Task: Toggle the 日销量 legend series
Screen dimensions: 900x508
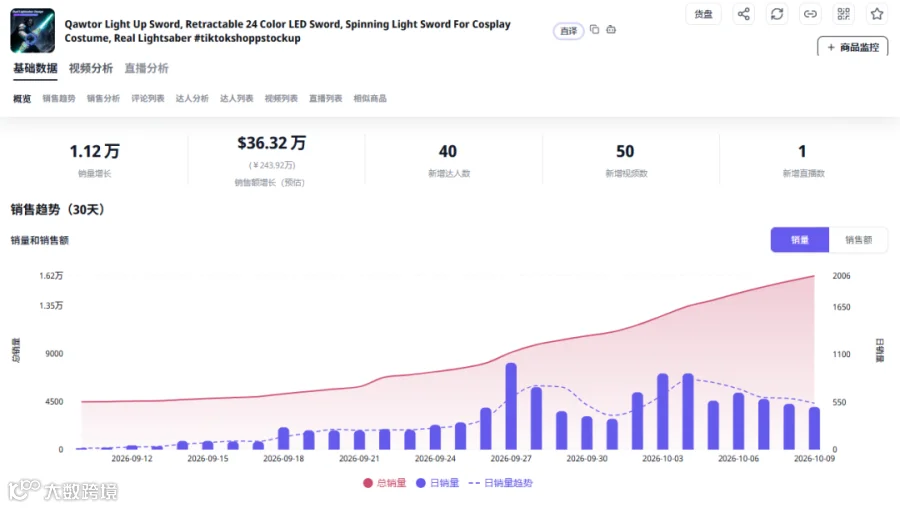Action: [437, 483]
